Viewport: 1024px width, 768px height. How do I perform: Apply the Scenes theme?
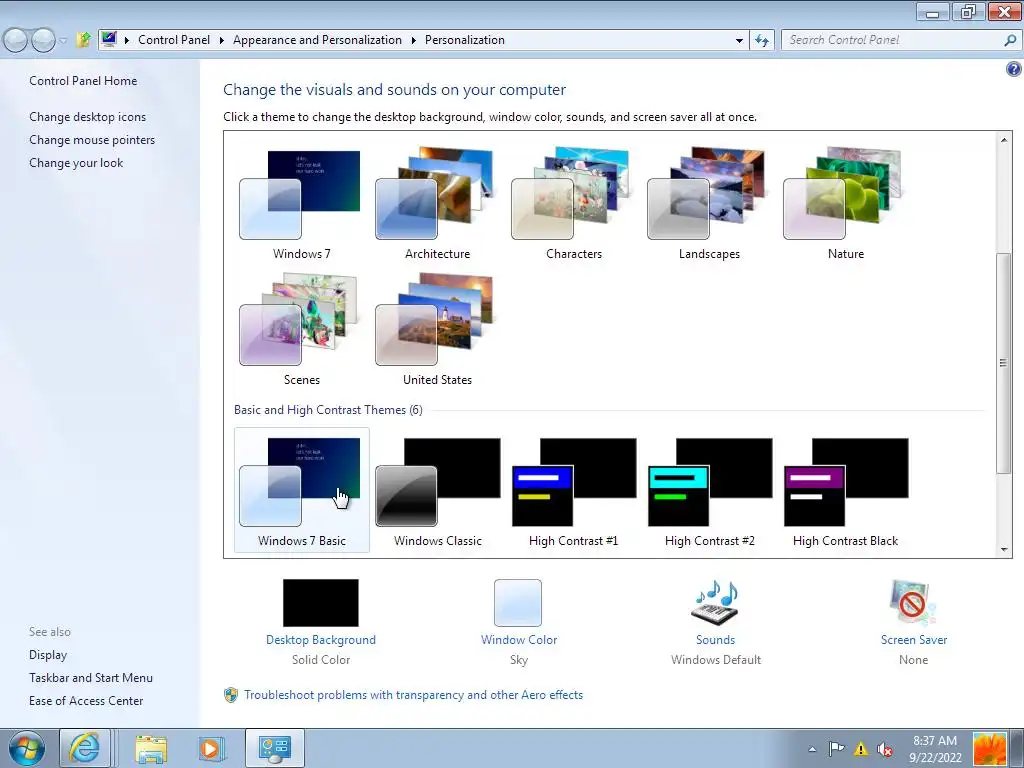[x=301, y=328]
